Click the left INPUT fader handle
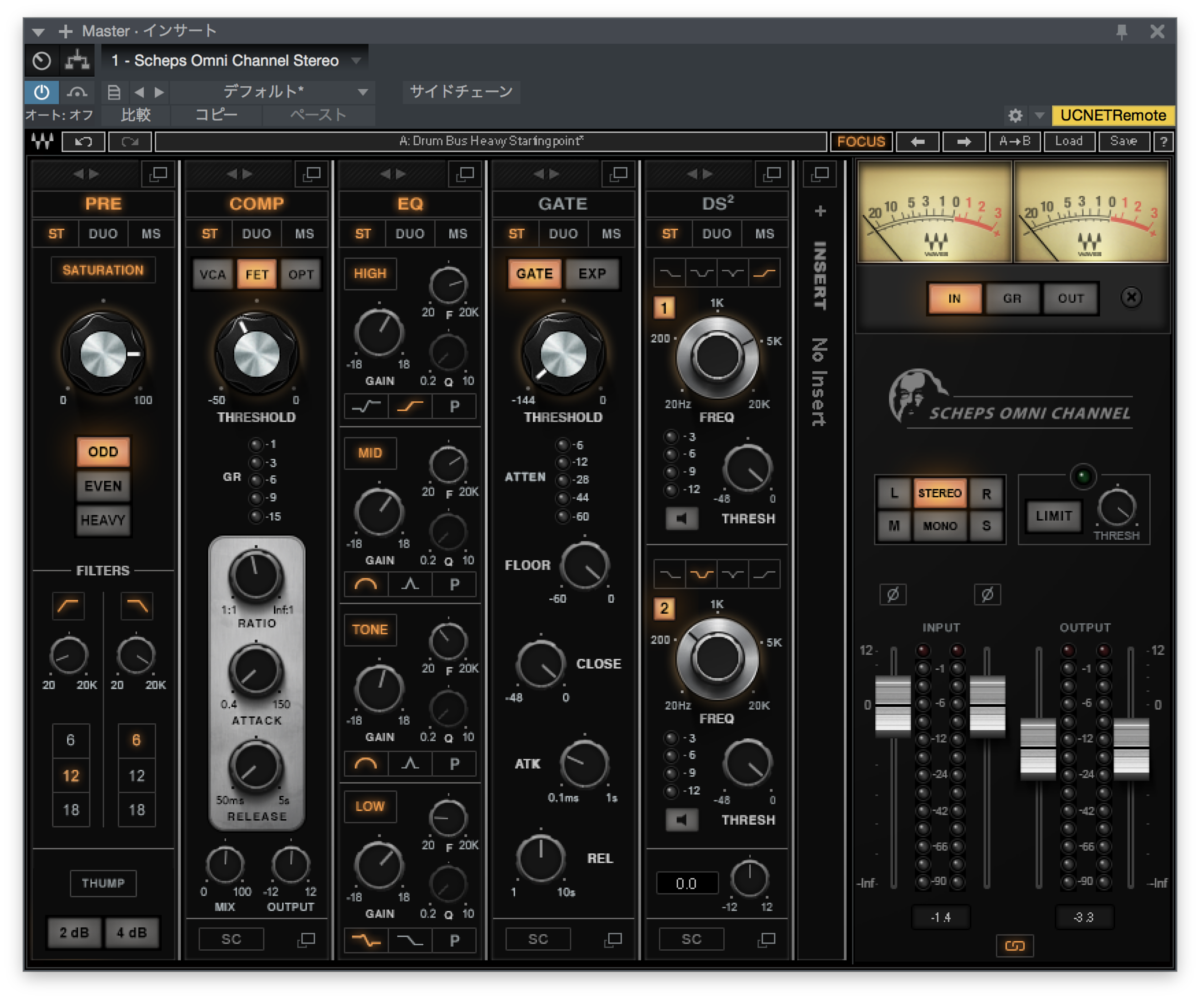Image resolution: width=1200 pixels, height=1000 pixels. pos(893,705)
